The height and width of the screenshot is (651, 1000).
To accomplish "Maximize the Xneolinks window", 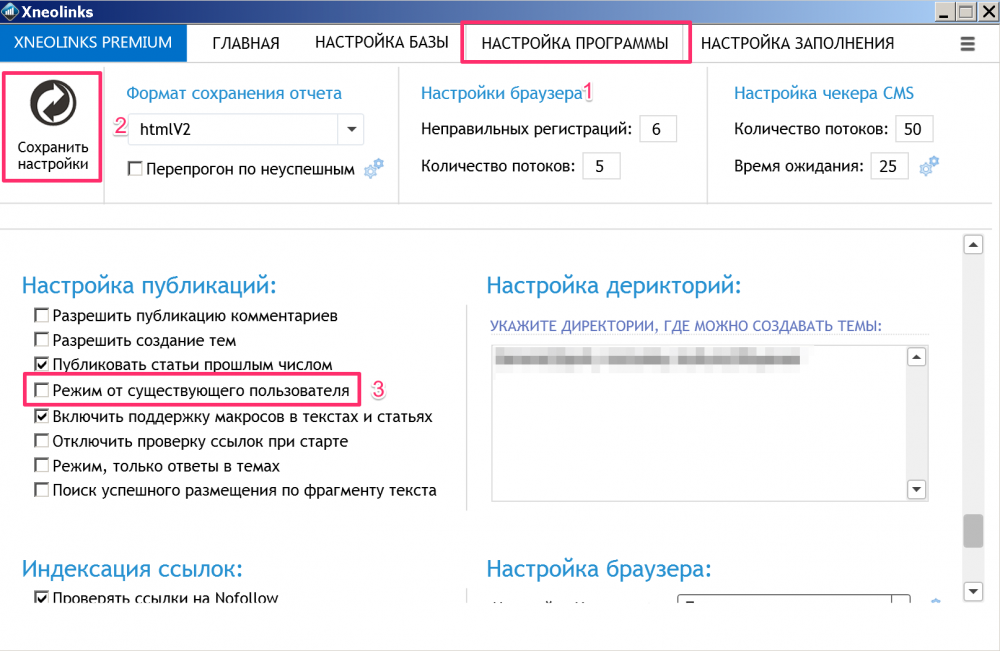I will [966, 11].
